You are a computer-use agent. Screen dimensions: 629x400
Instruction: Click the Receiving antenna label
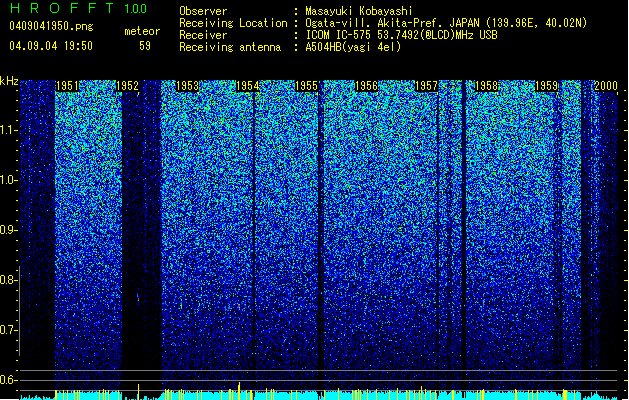pos(230,47)
